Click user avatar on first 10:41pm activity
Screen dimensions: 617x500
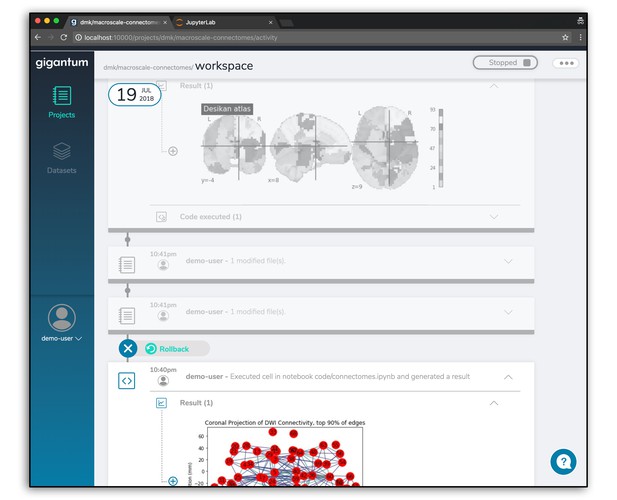[x=163, y=265]
